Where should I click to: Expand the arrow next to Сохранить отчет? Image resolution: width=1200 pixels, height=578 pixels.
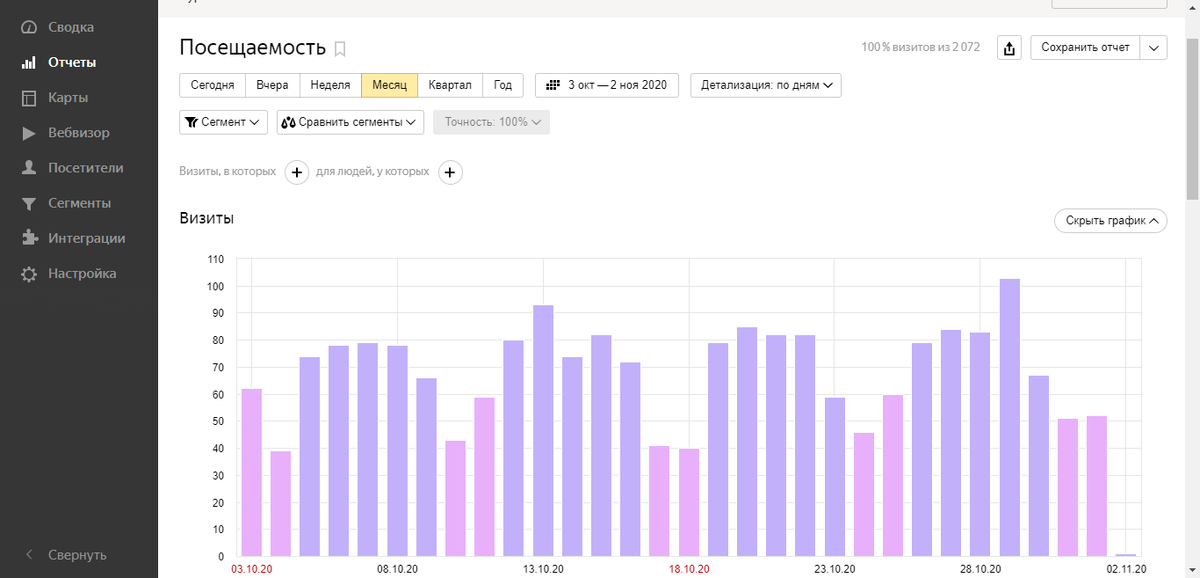[1154, 48]
